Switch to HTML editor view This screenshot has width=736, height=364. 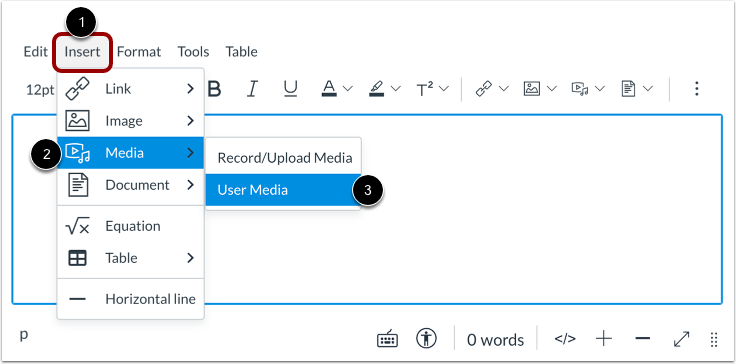tap(565, 339)
